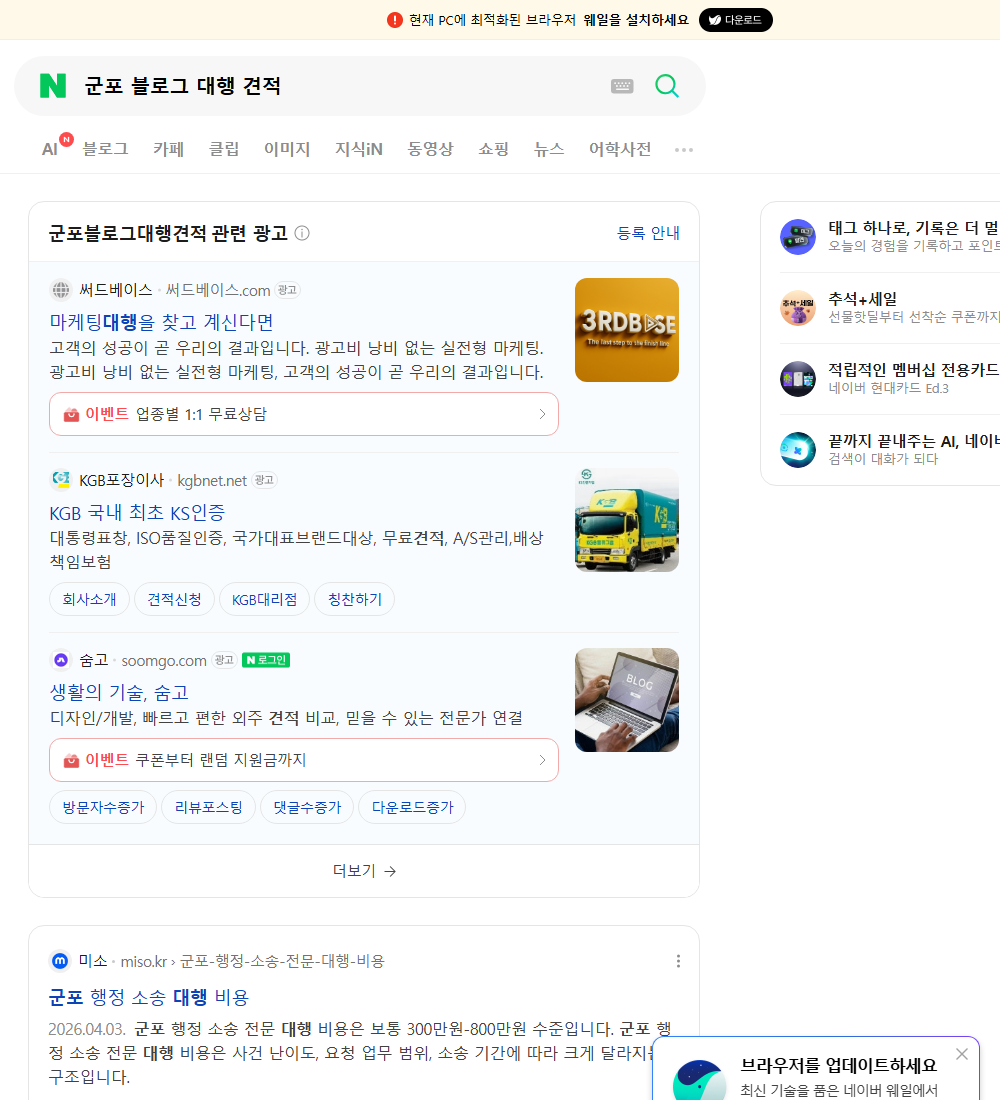Click the soomgo.com ad URL
Image resolution: width=1000 pixels, height=1100 pixels.
pyautogui.click(x=164, y=661)
